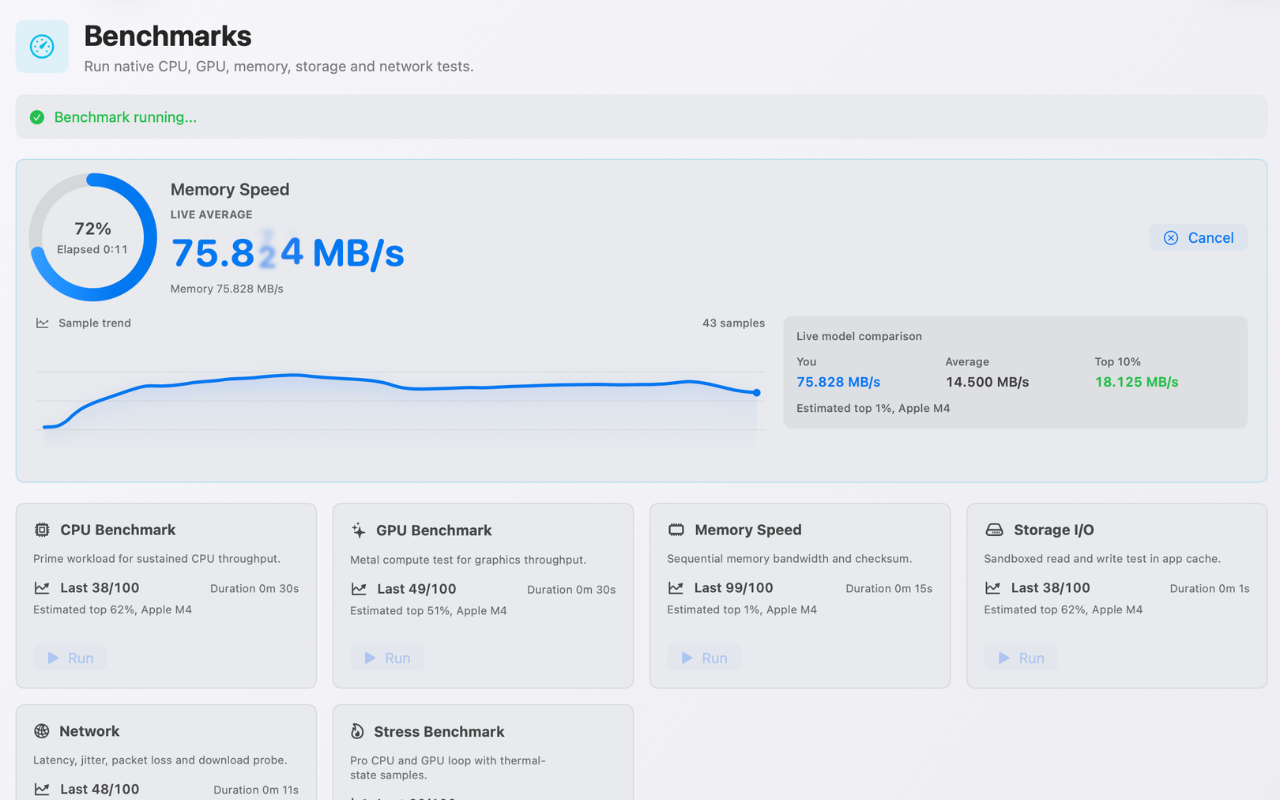Click trend icon beside Last 49/100
The height and width of the screenshot is (800, 1280).
(359, 589)
